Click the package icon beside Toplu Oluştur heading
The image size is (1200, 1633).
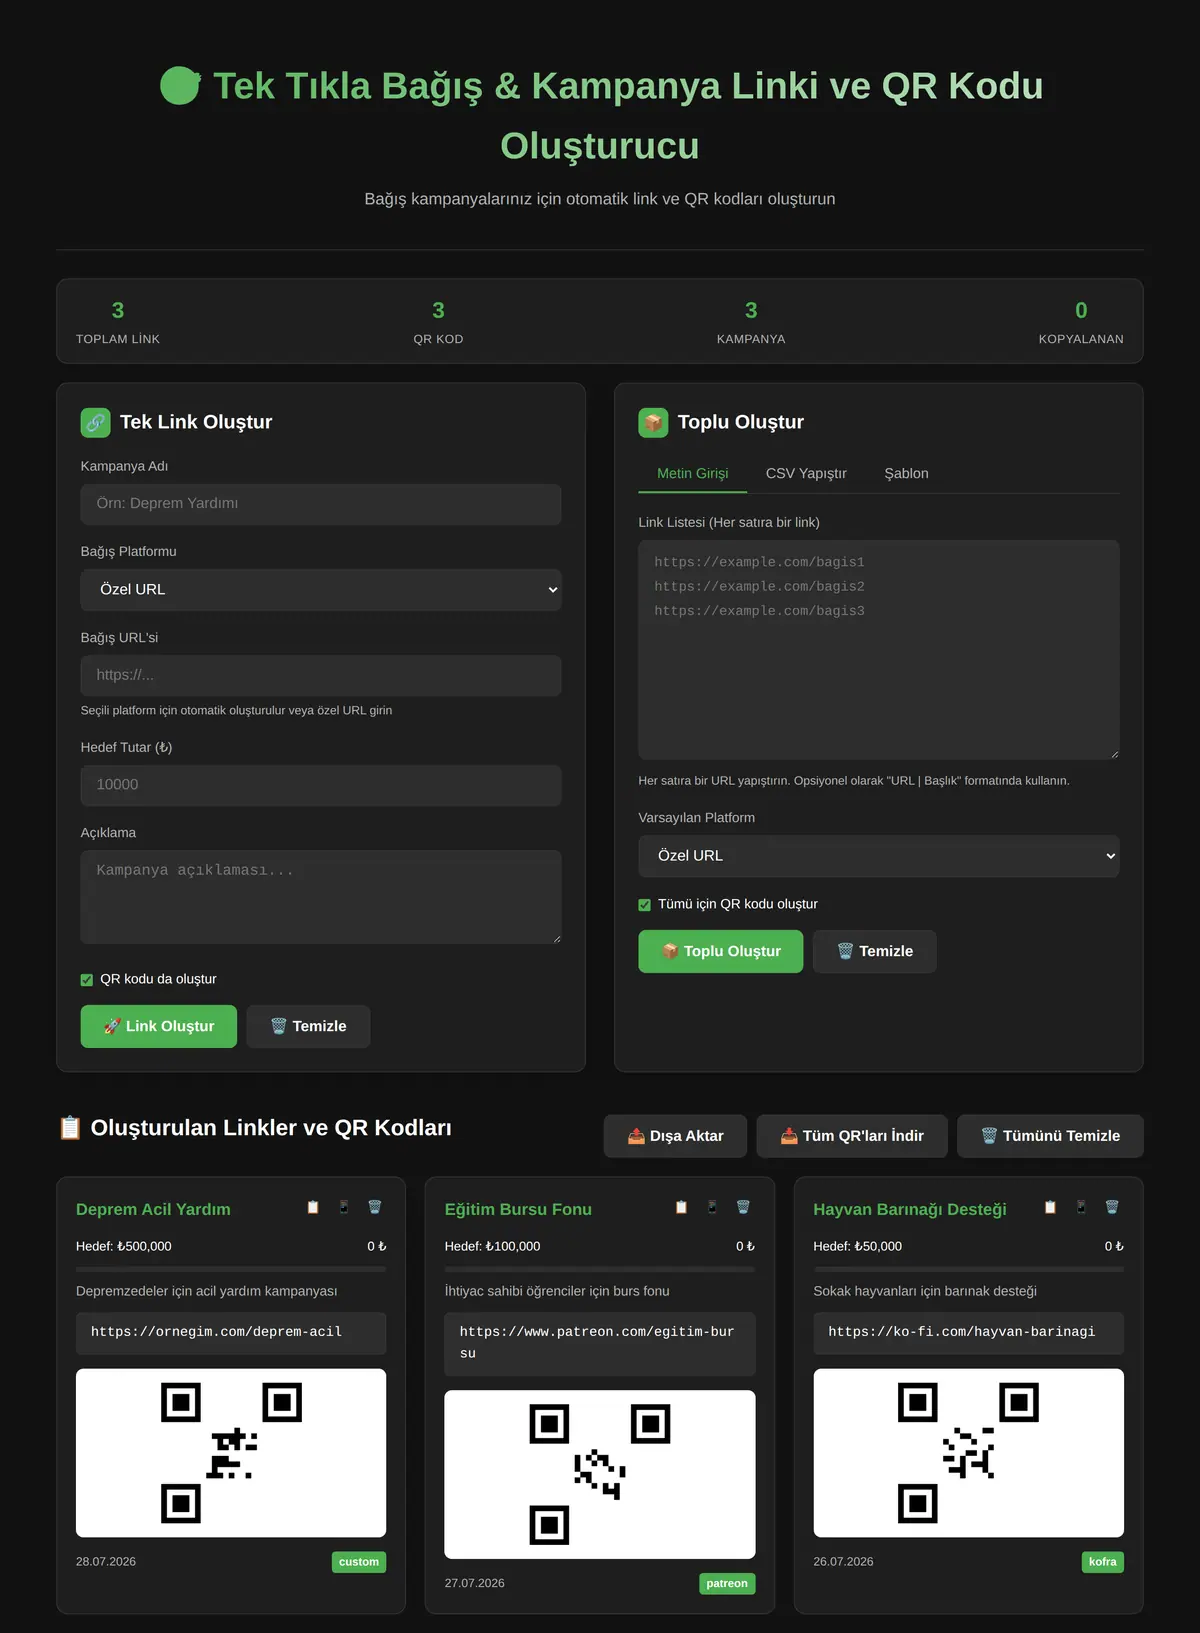coord(653,422)
